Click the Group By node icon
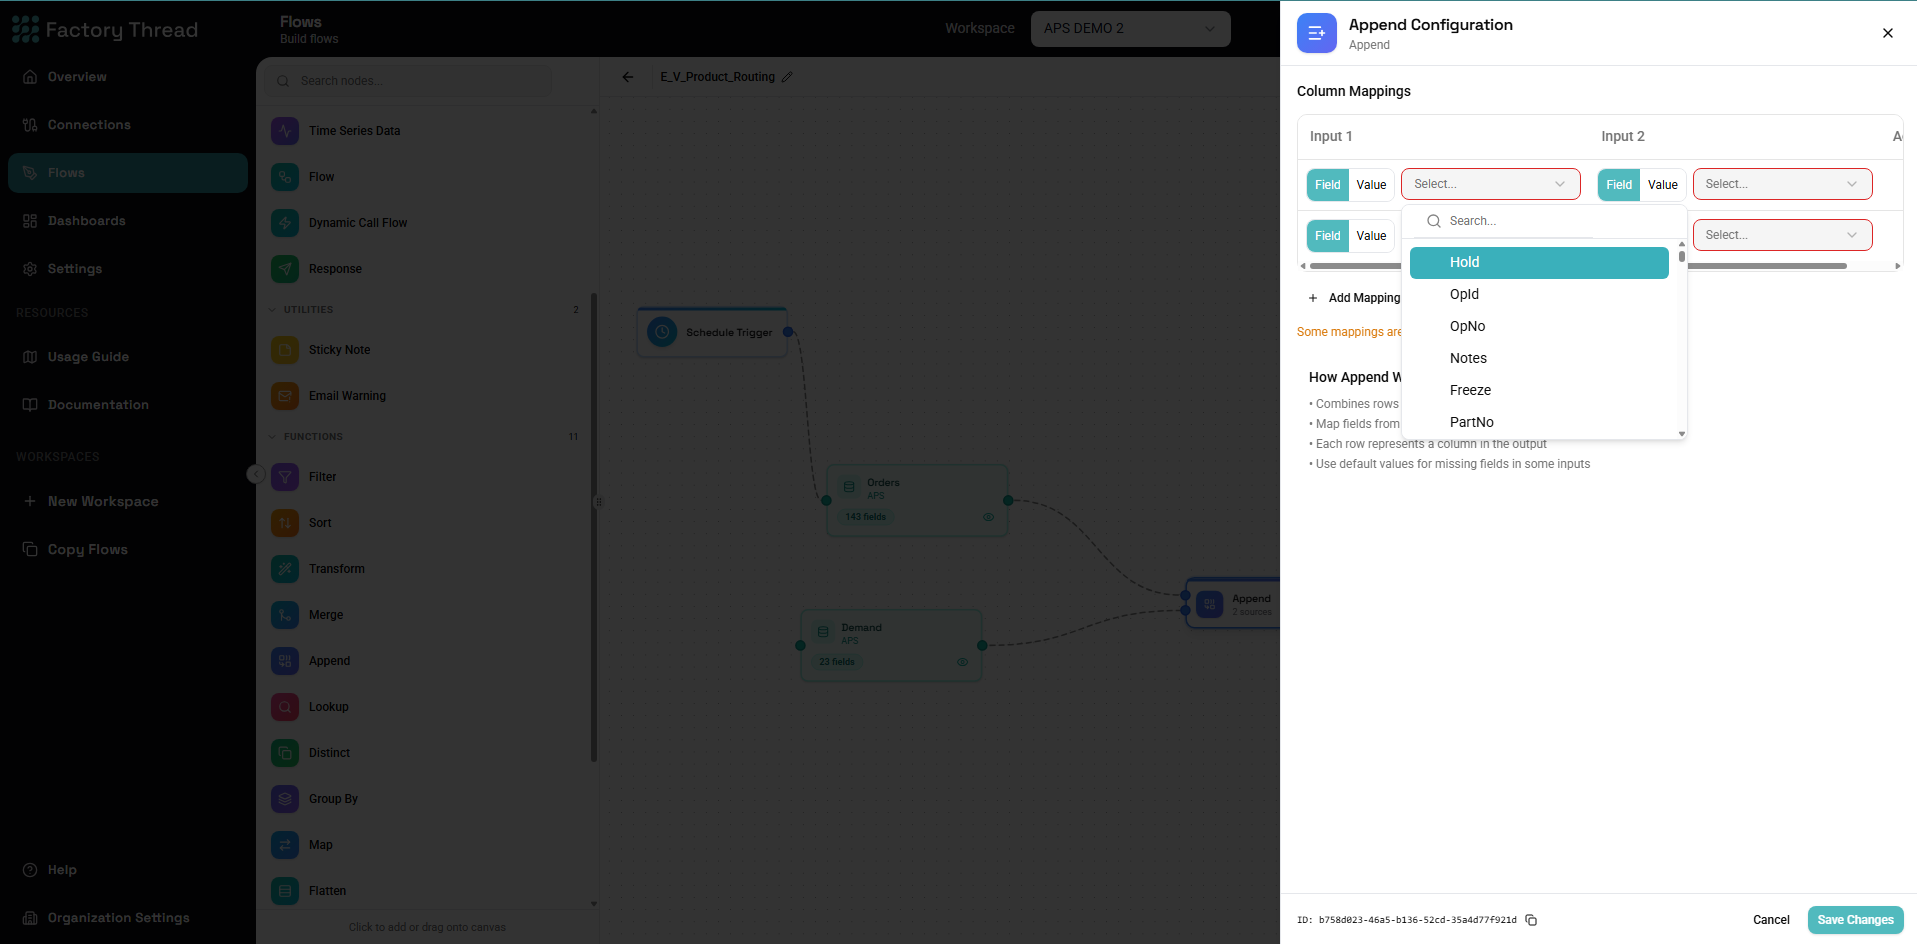This screenshot has width=1917, height=944. point(285,799)
